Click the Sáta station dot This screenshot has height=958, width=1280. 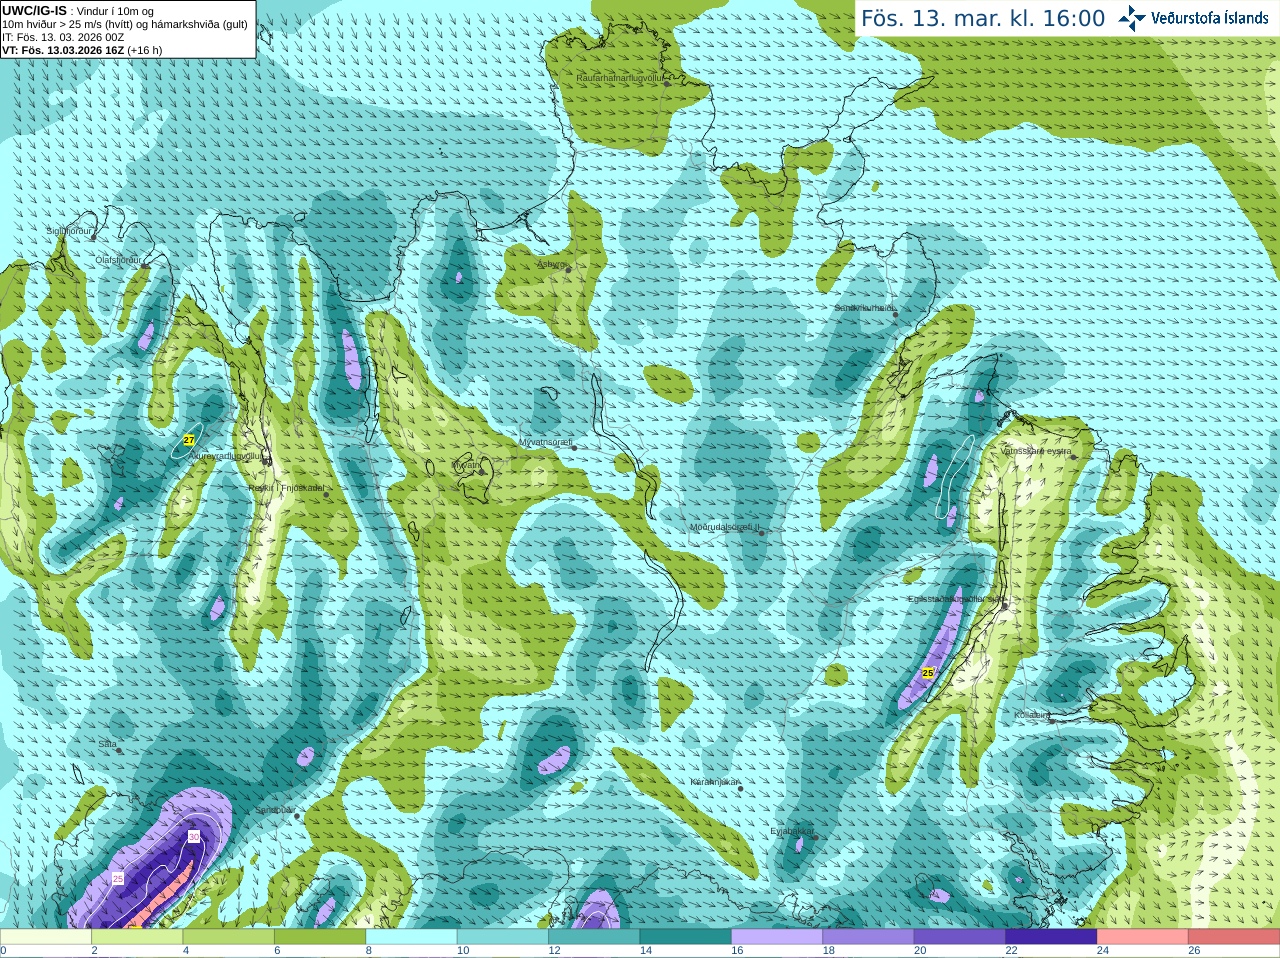(120, 750)
